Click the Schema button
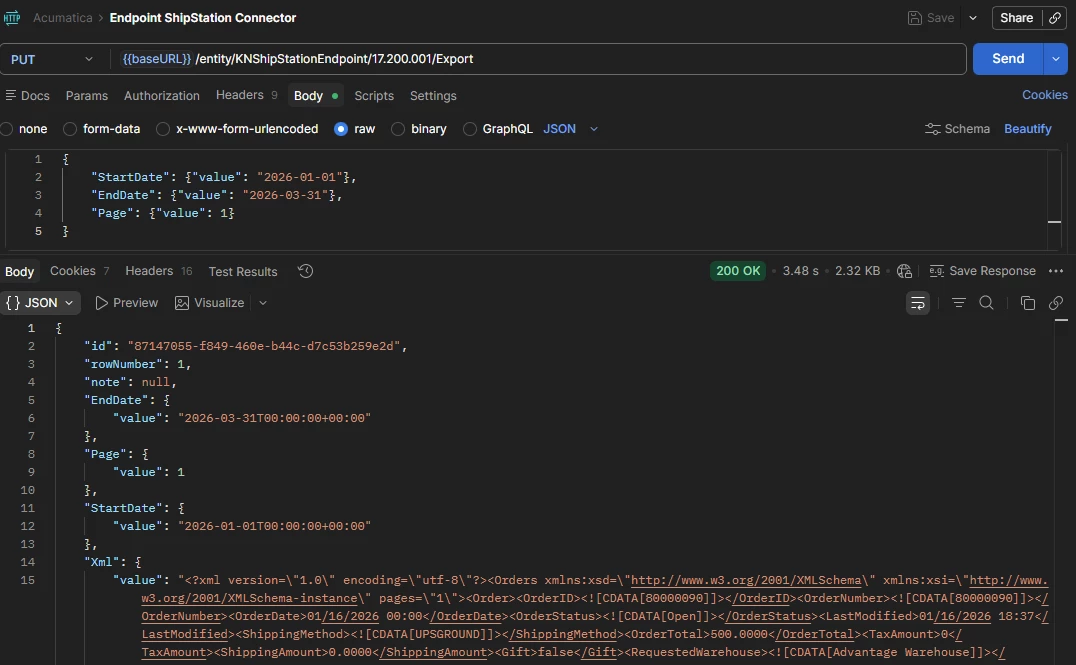 click(x=958, y=129)
